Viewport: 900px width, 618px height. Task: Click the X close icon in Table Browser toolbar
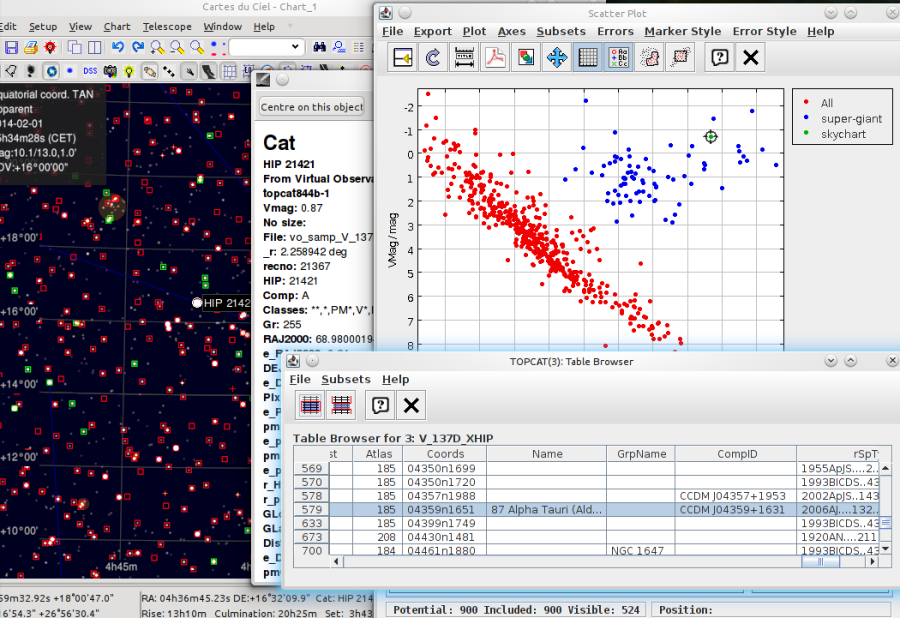point(411,406)
